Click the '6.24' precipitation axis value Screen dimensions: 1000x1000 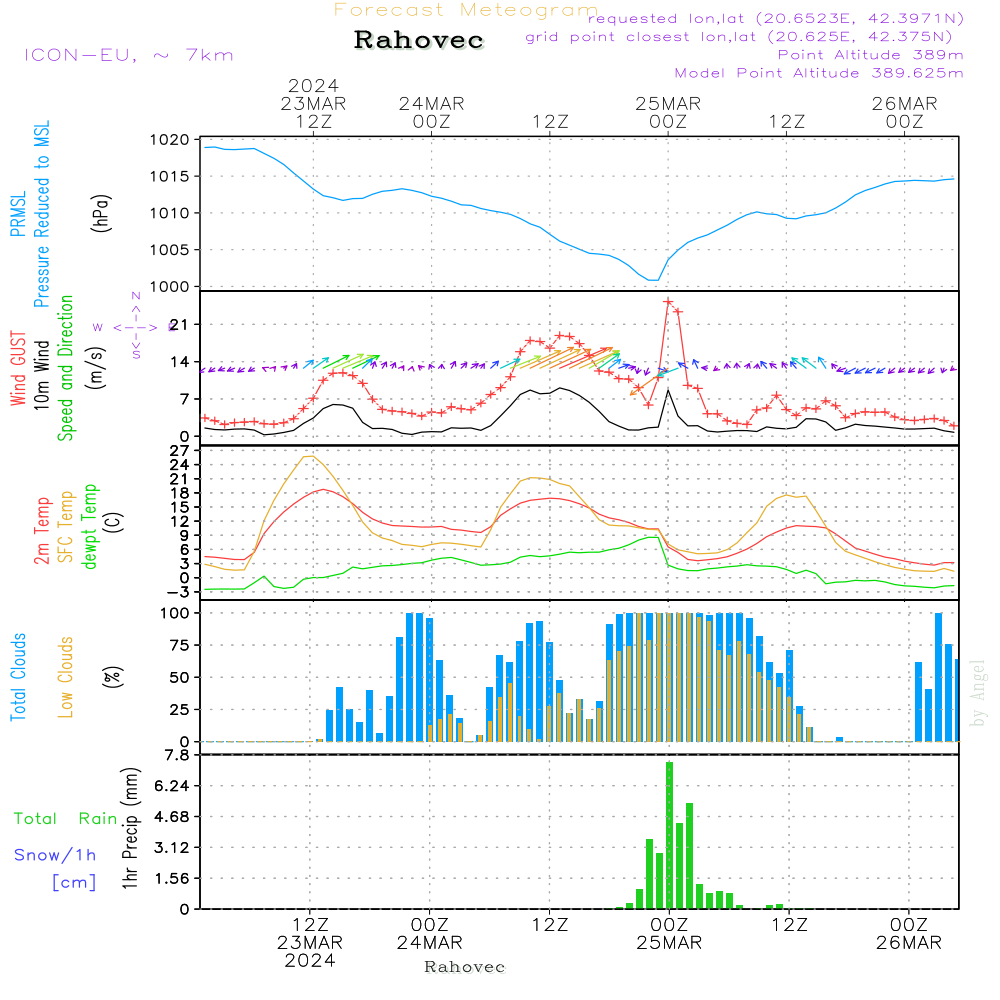click(172, 786)
